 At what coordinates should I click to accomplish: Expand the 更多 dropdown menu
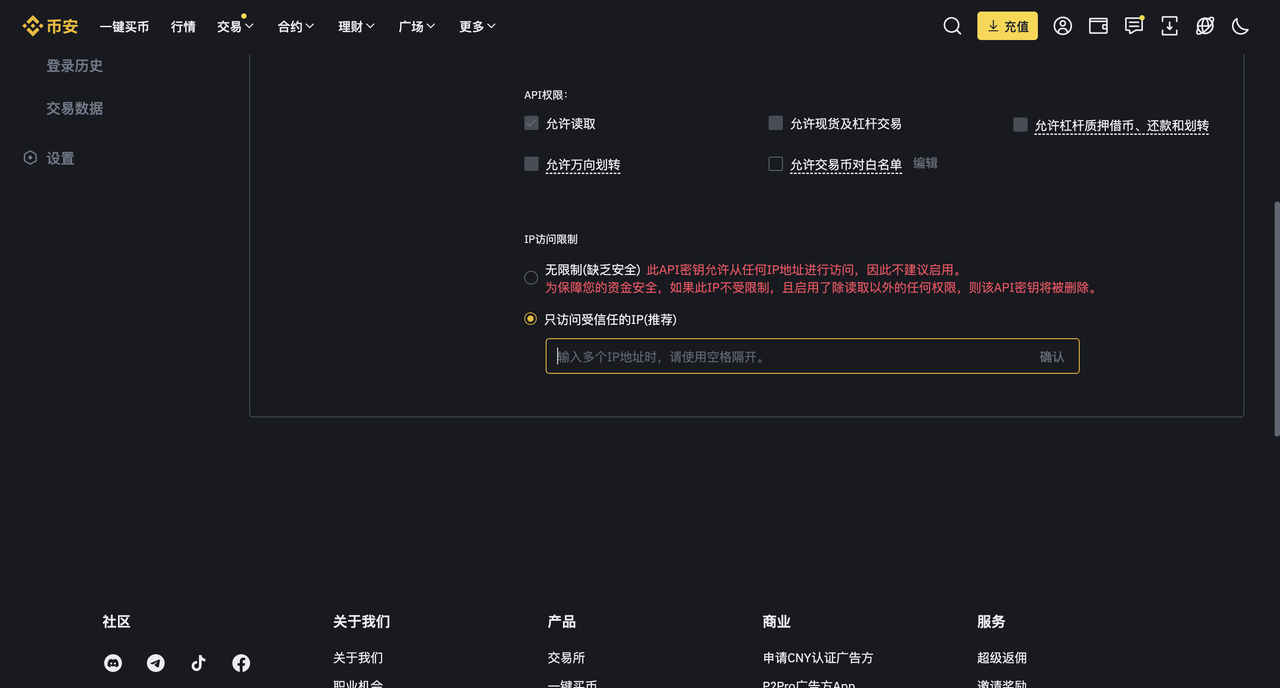coord(477,27)
